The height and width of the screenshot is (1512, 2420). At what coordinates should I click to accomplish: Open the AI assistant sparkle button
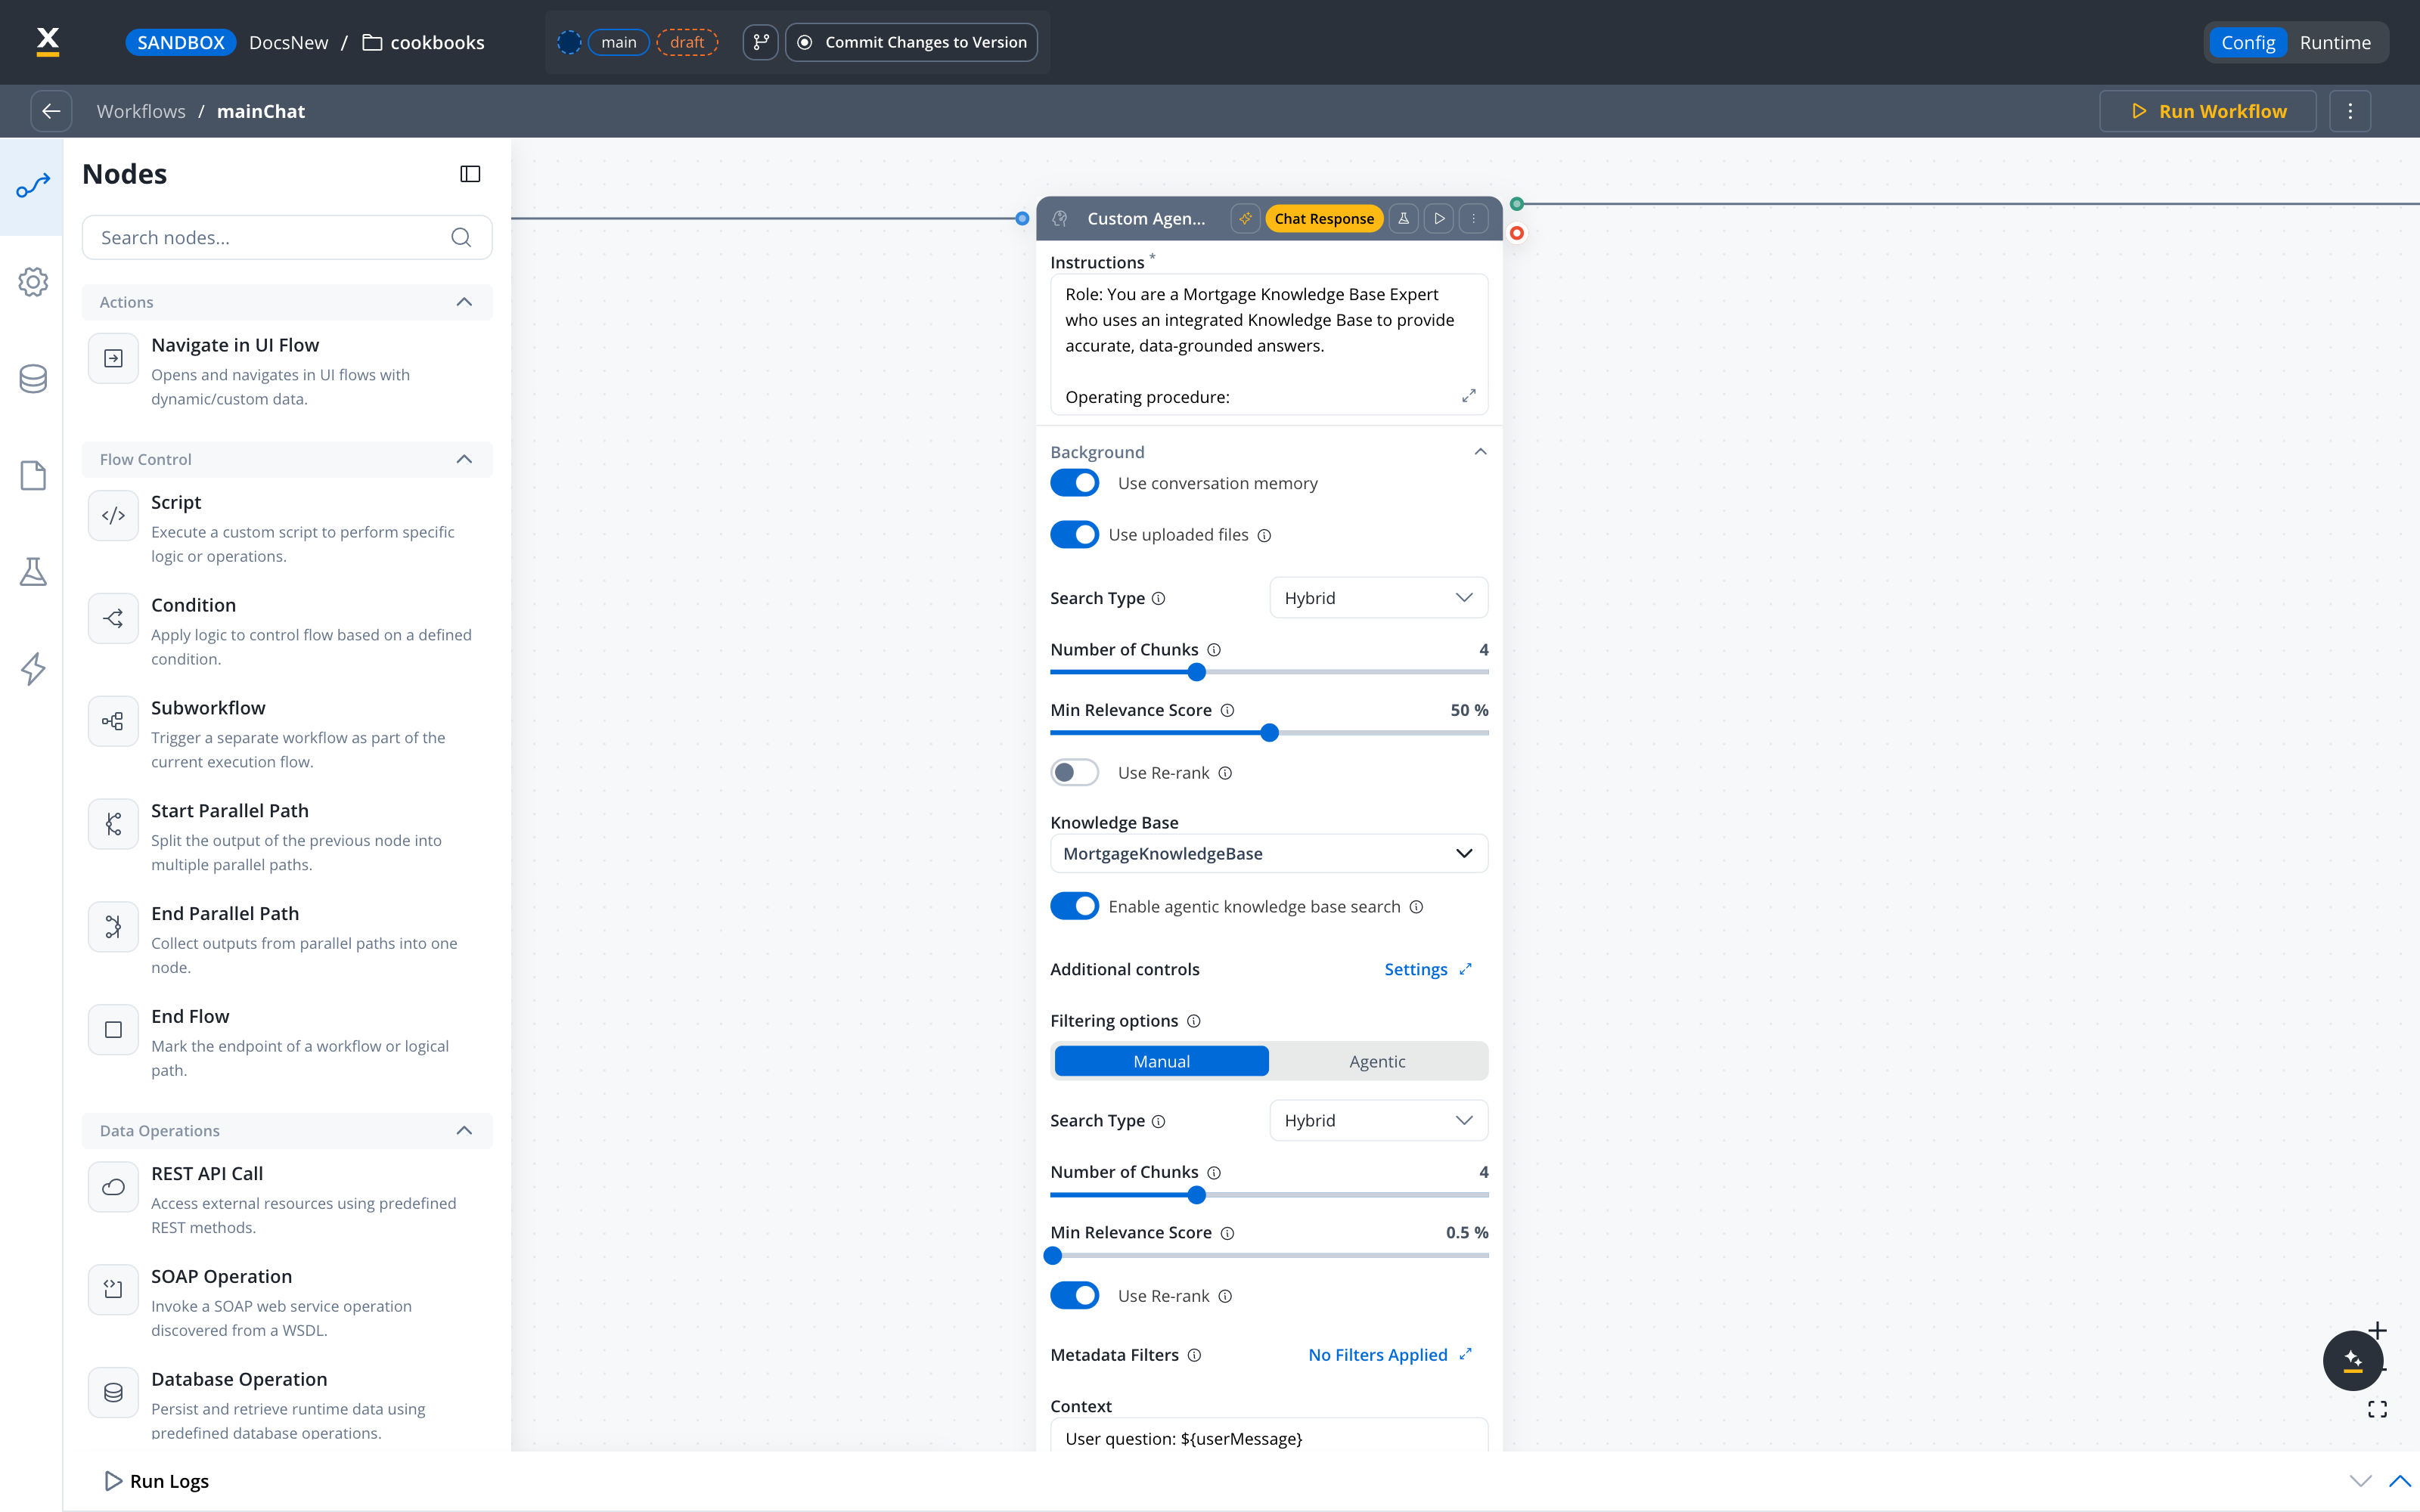click(2352, 1360)
